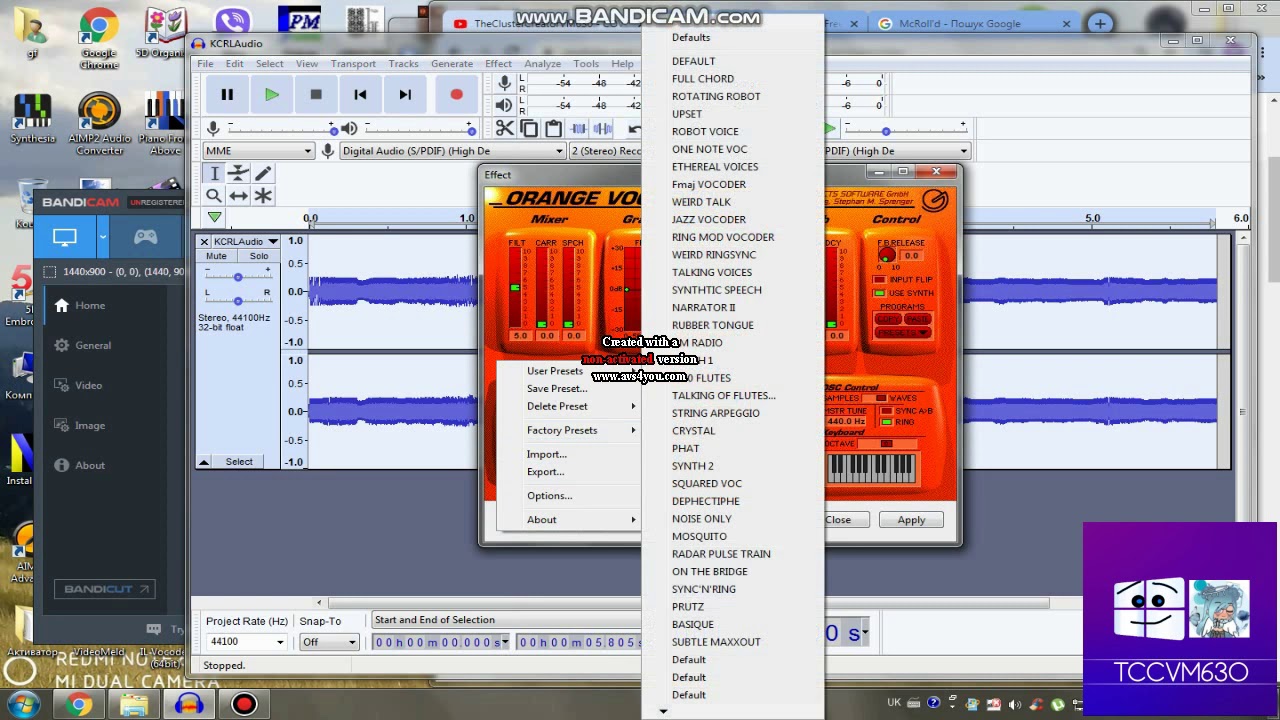Click the Cut scissors icon
1280x720 pixels.
505,128
